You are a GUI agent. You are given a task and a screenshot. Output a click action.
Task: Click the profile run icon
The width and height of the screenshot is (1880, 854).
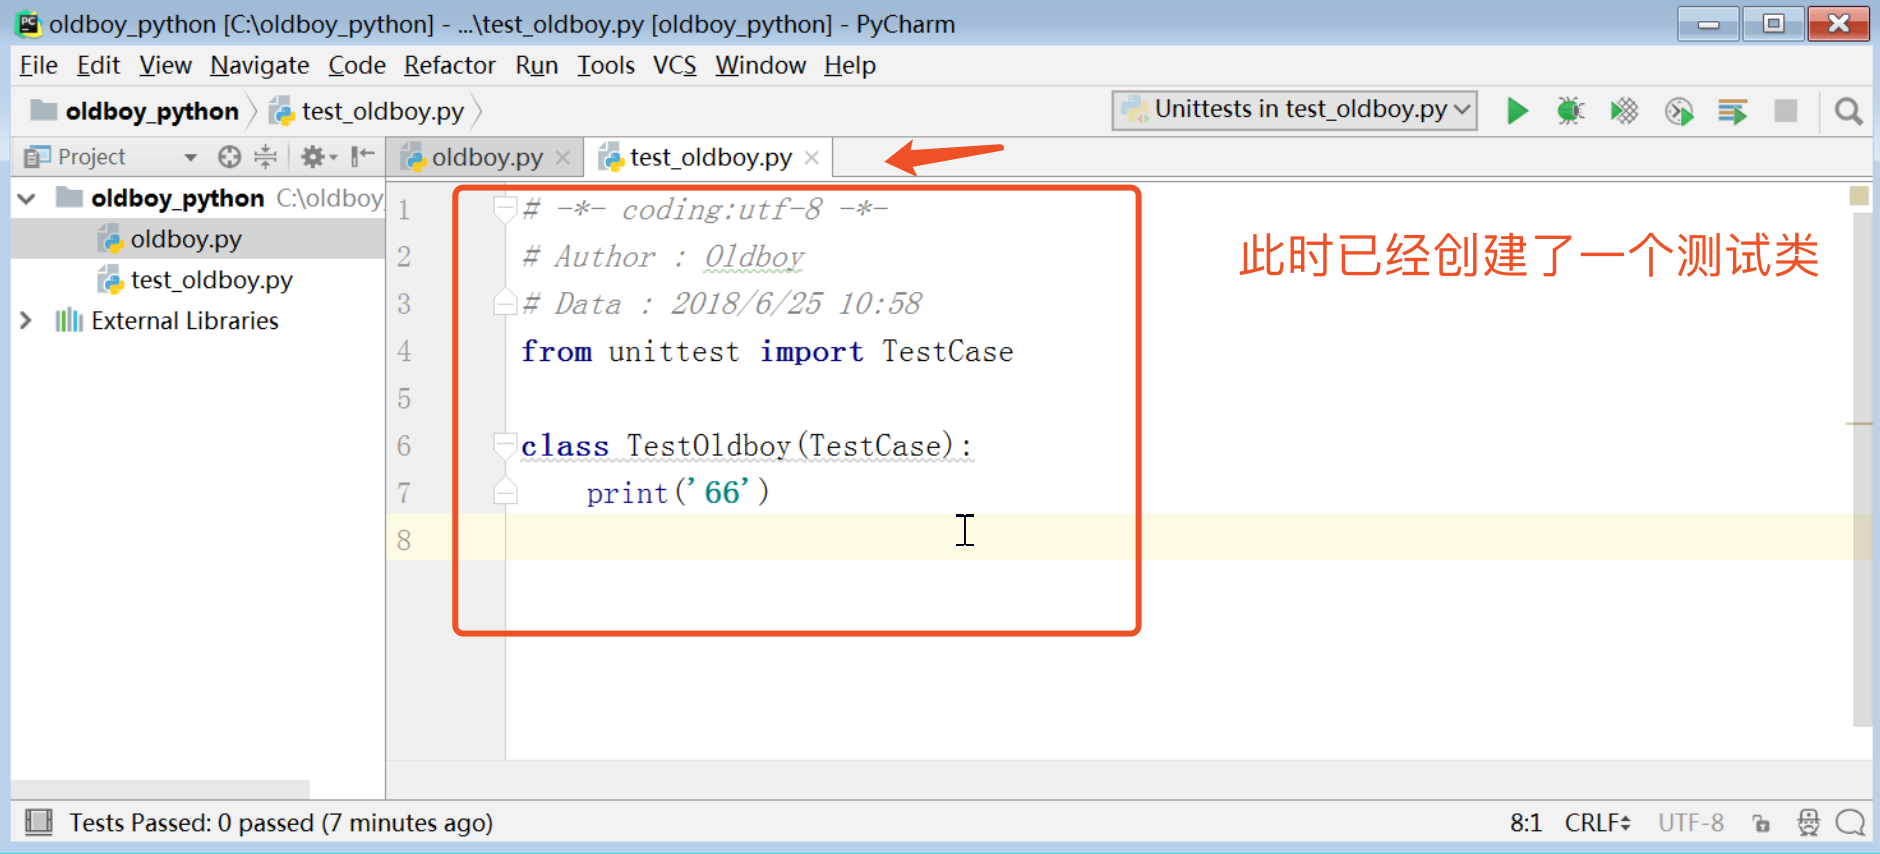[1679, 111]
